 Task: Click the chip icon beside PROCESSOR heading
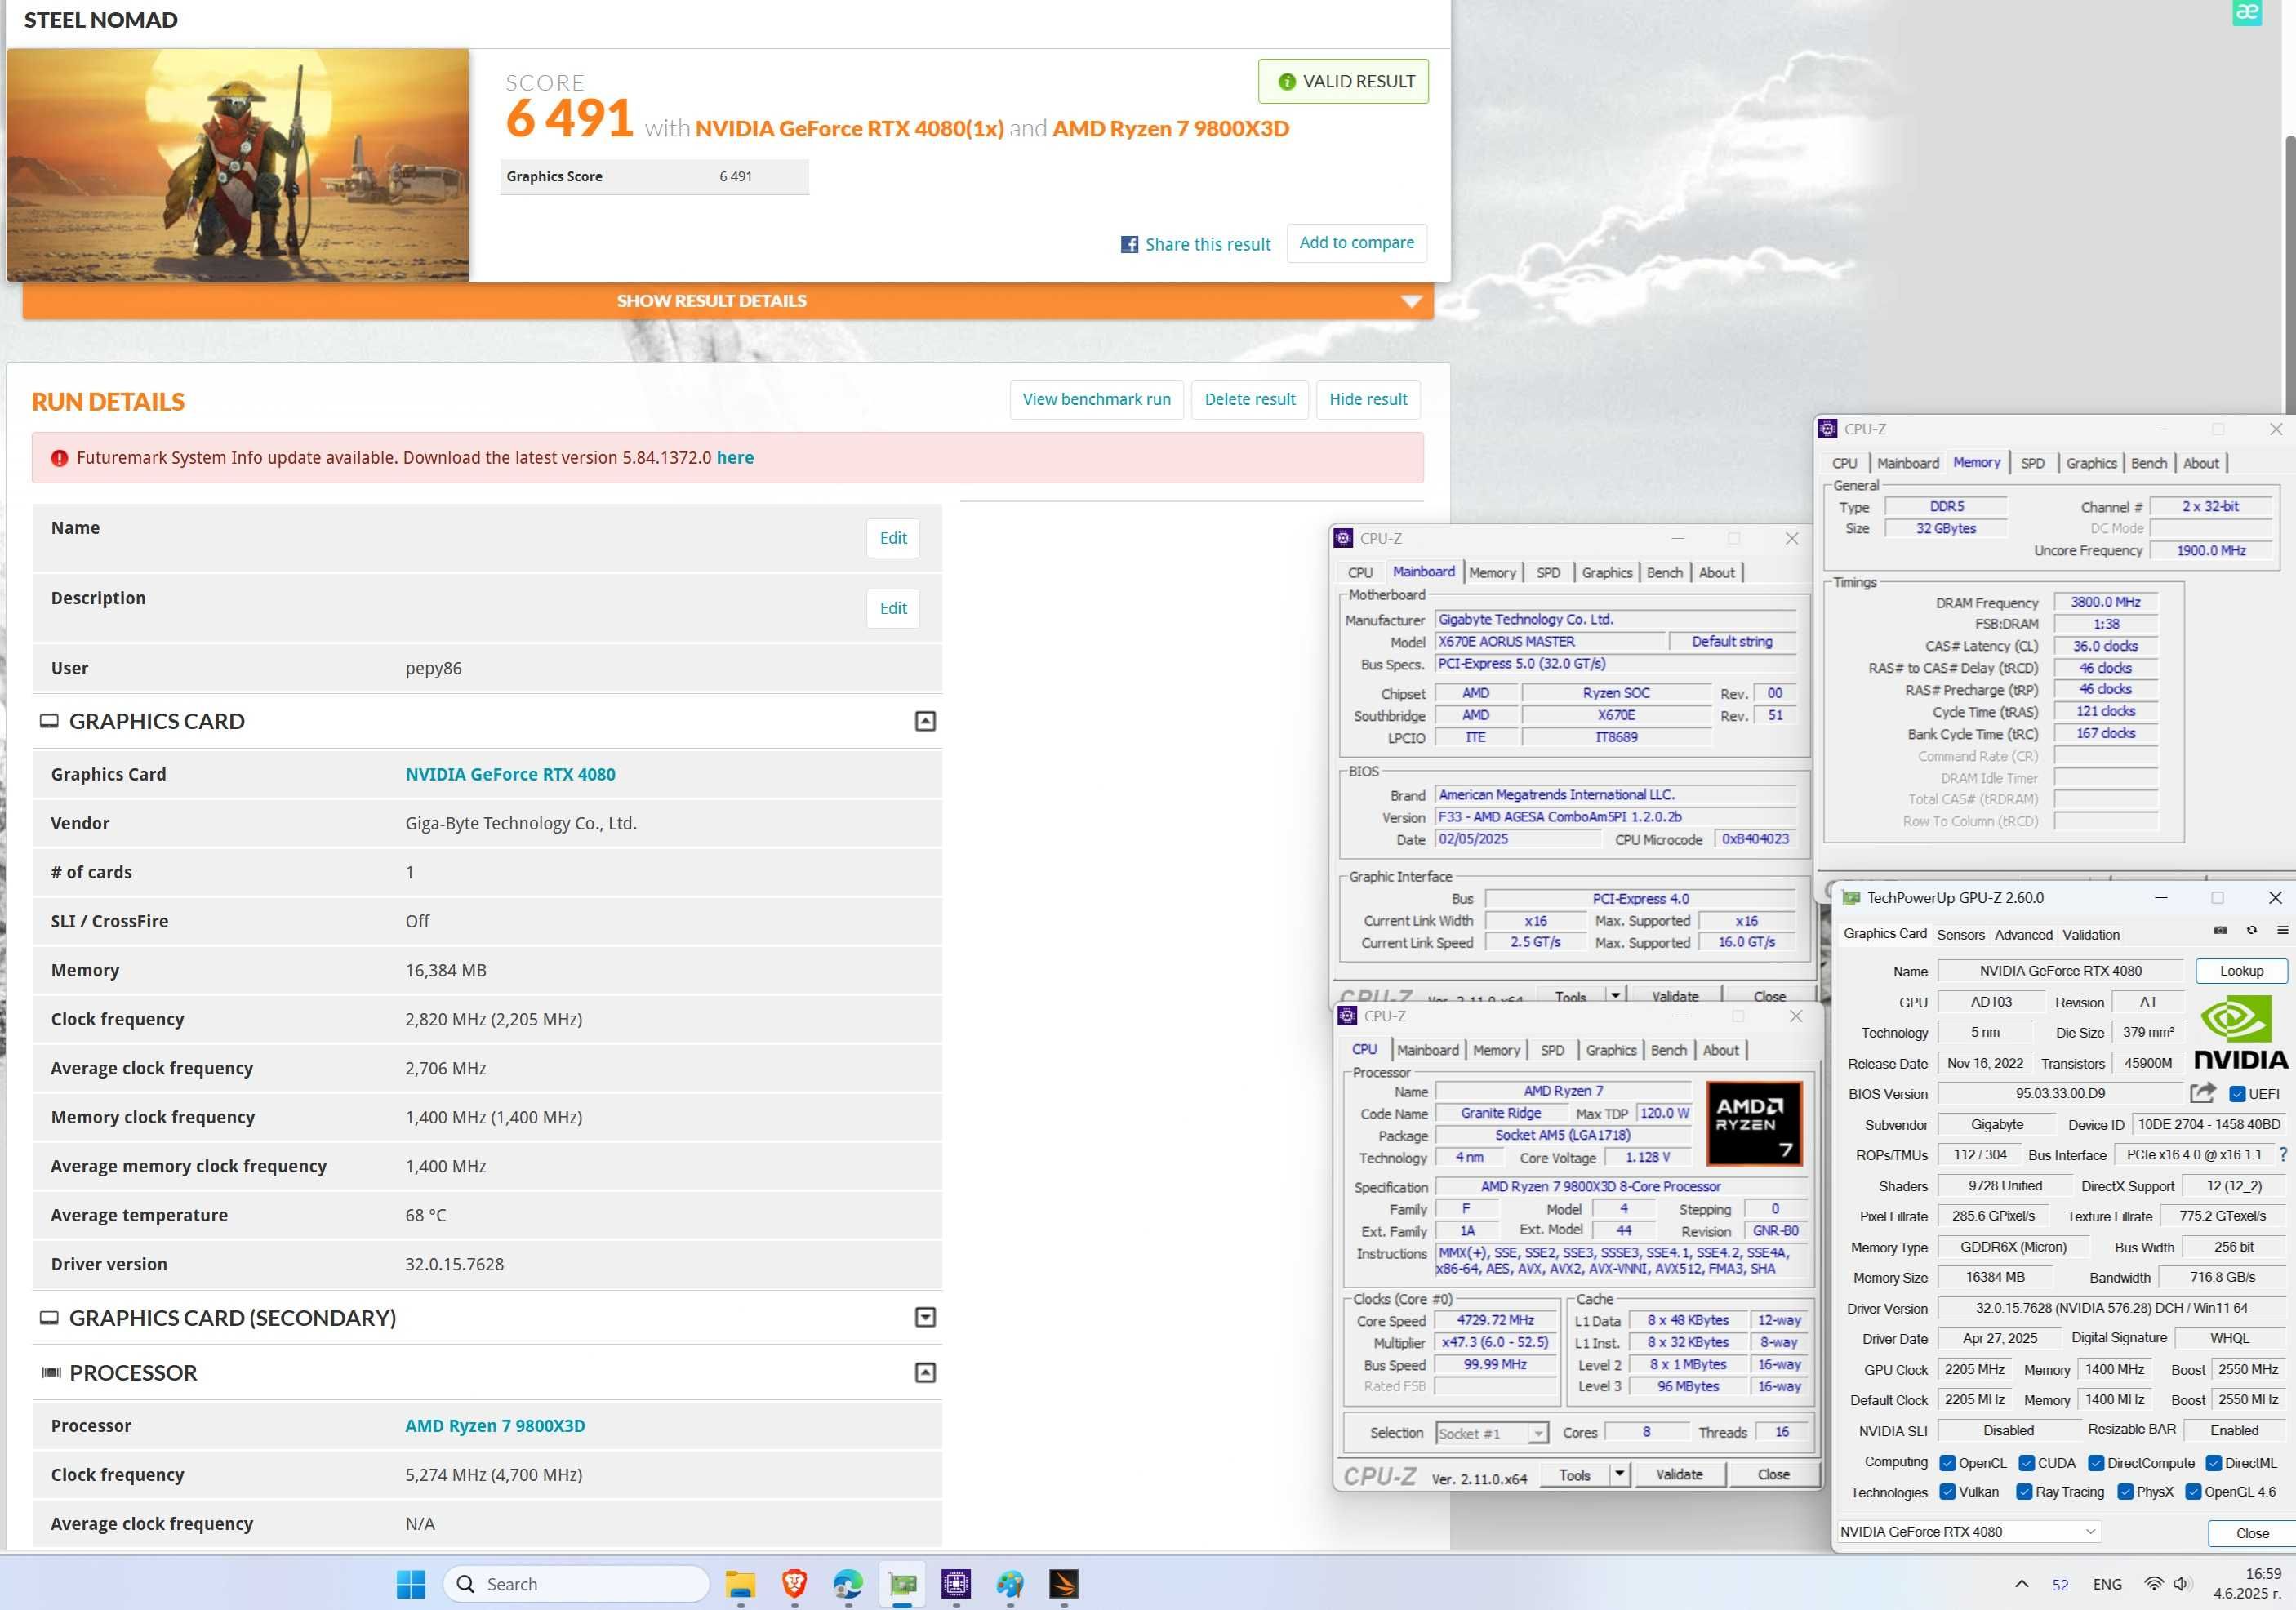click(51, 1372)
